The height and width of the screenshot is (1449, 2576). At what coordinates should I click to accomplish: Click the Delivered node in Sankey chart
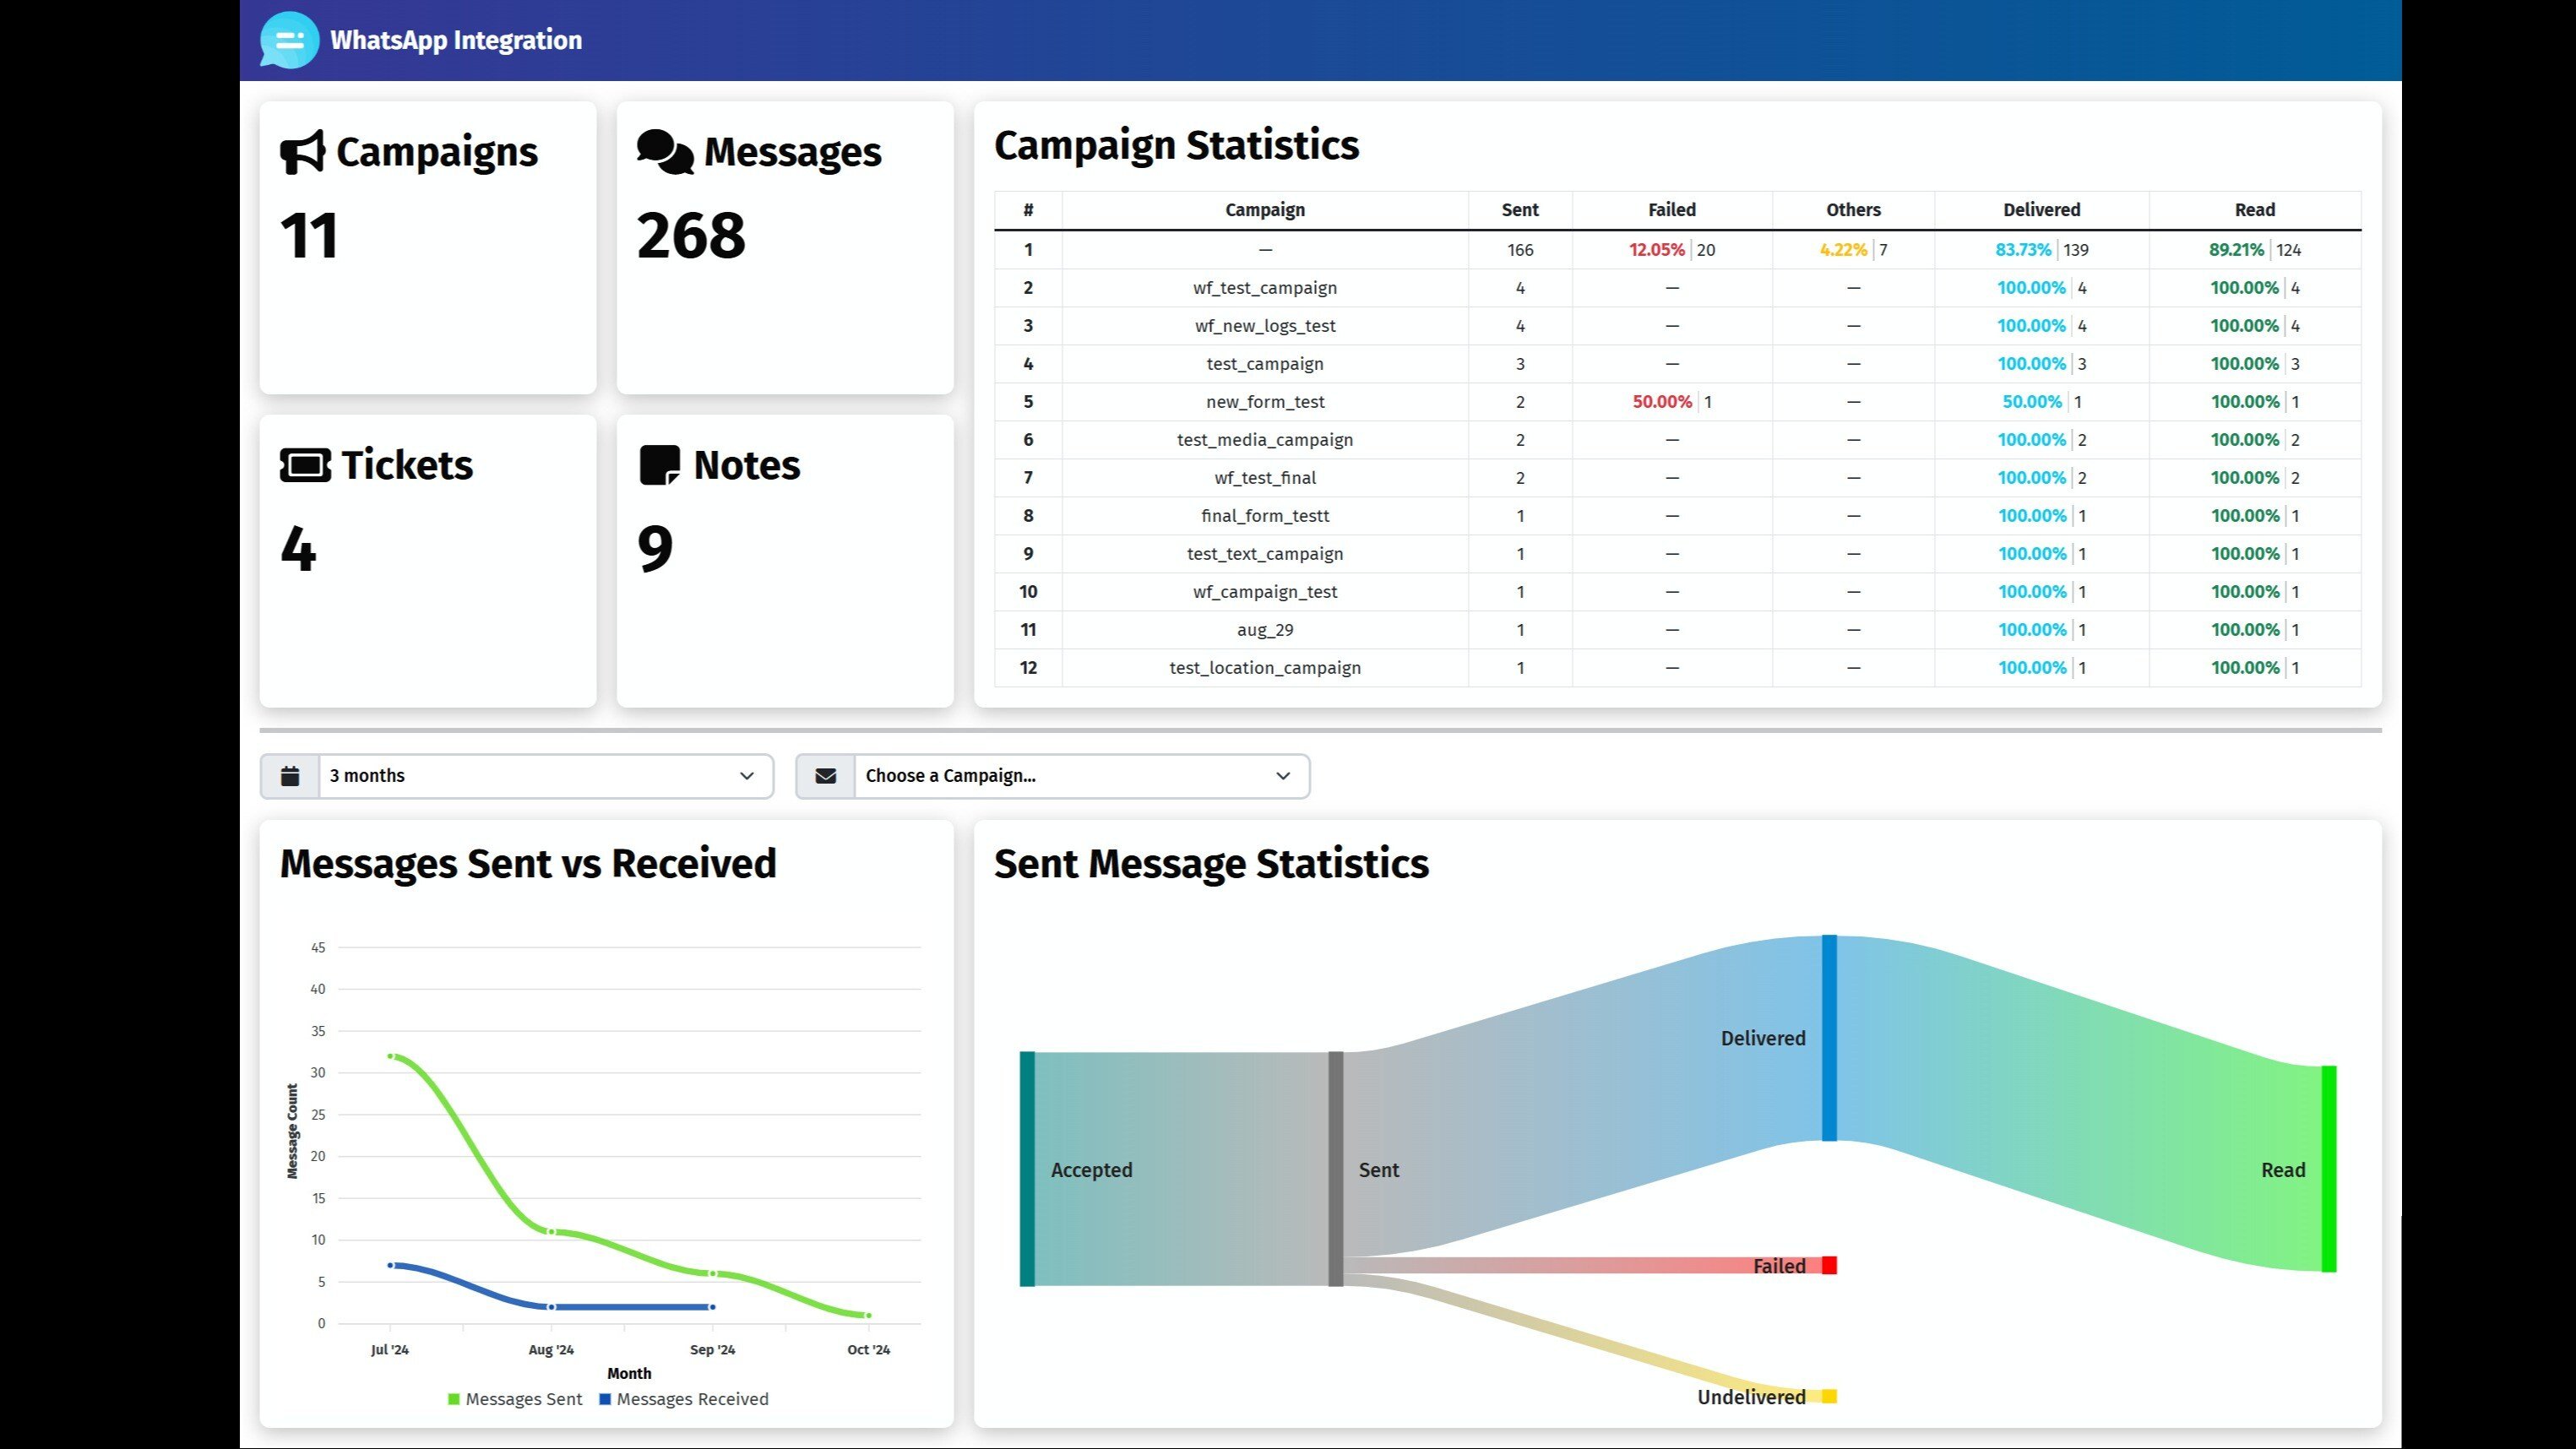click(1829, 1038)
